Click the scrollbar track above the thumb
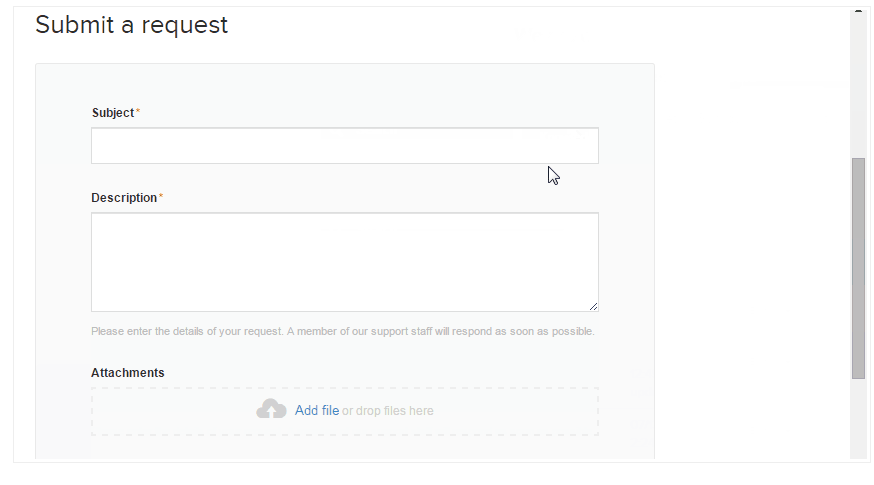Viewport: 874px width, 485px height. pos(858,86)
